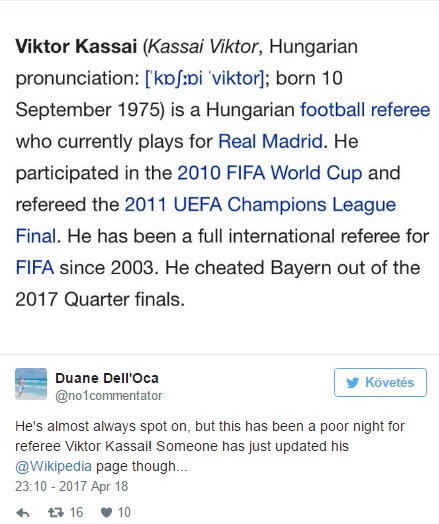
Task: Follow user with Követés button
Action: pyautogui.click(x=380, y=382)
